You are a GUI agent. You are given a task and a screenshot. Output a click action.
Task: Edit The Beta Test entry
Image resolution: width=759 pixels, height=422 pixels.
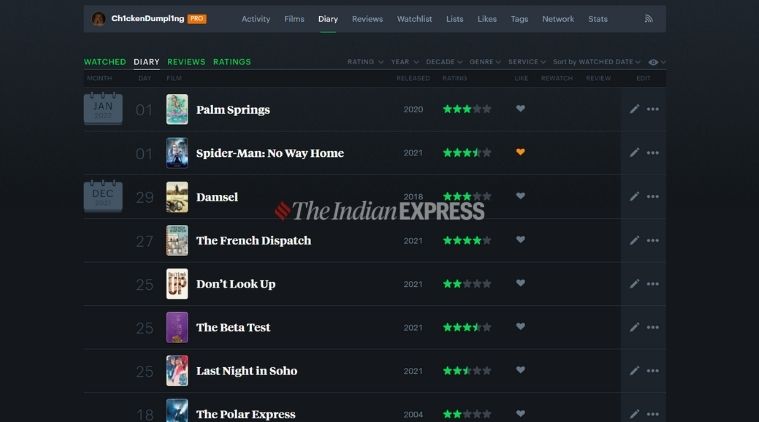pyautogui.click(x=634, y=328)
